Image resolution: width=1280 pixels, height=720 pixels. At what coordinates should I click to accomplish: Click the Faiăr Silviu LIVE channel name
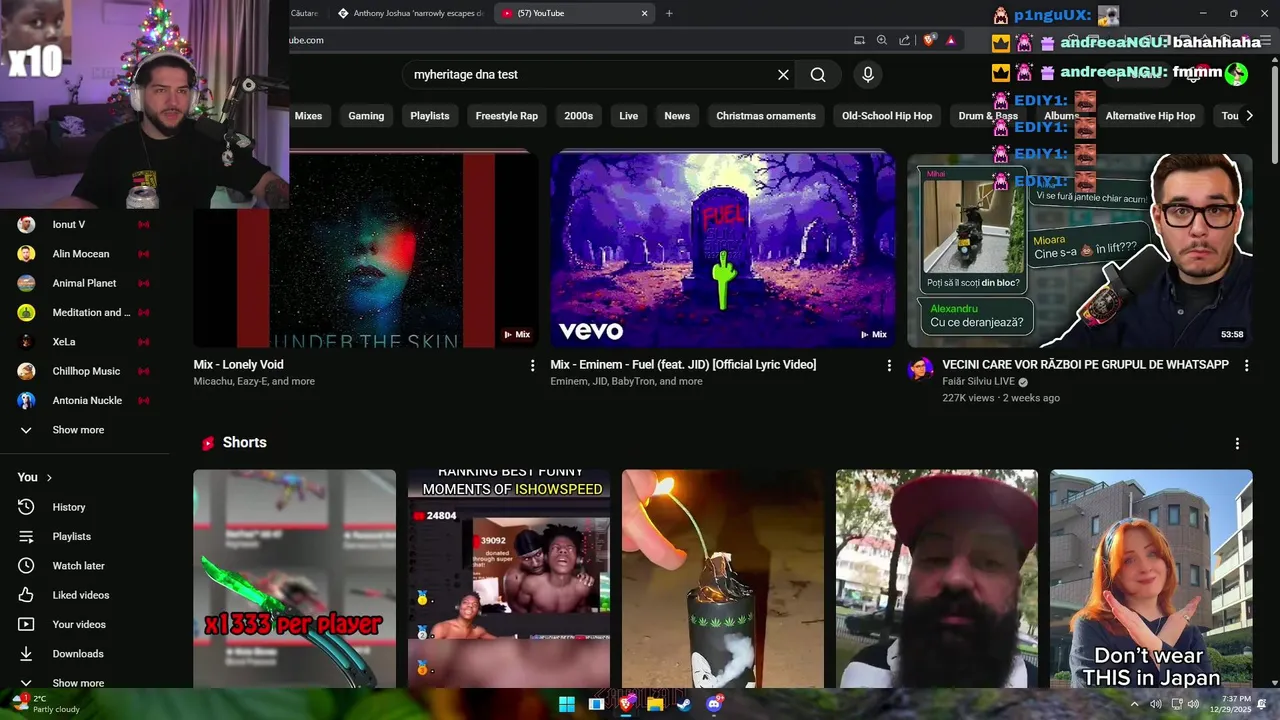pyautogui.click(x=978, y=382)
